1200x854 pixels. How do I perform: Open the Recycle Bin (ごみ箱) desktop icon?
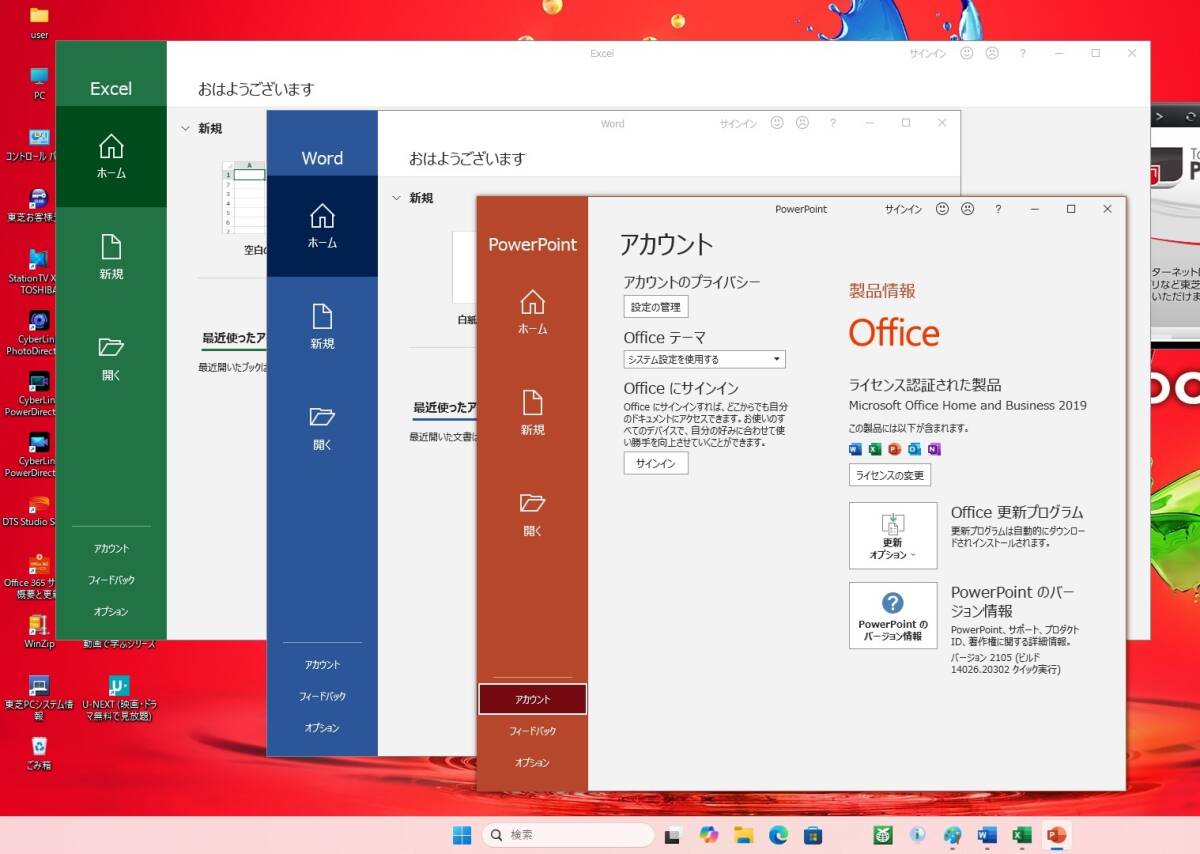tap(39, 753)
